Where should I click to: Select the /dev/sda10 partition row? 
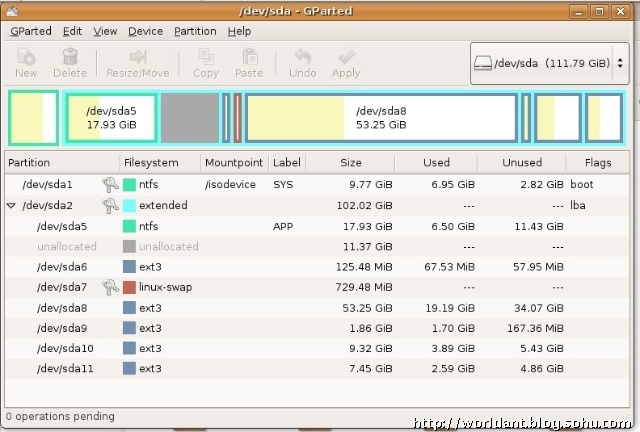coord(300,349)
